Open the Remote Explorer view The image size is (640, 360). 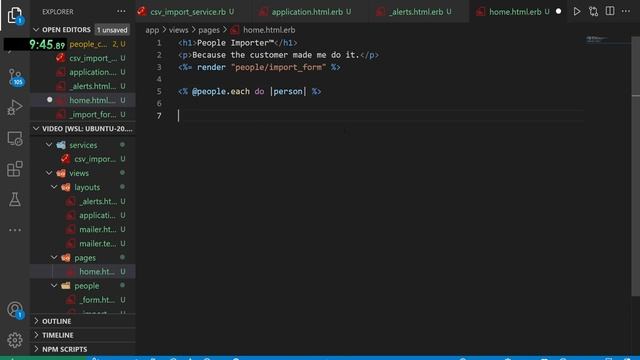(15, 138)
